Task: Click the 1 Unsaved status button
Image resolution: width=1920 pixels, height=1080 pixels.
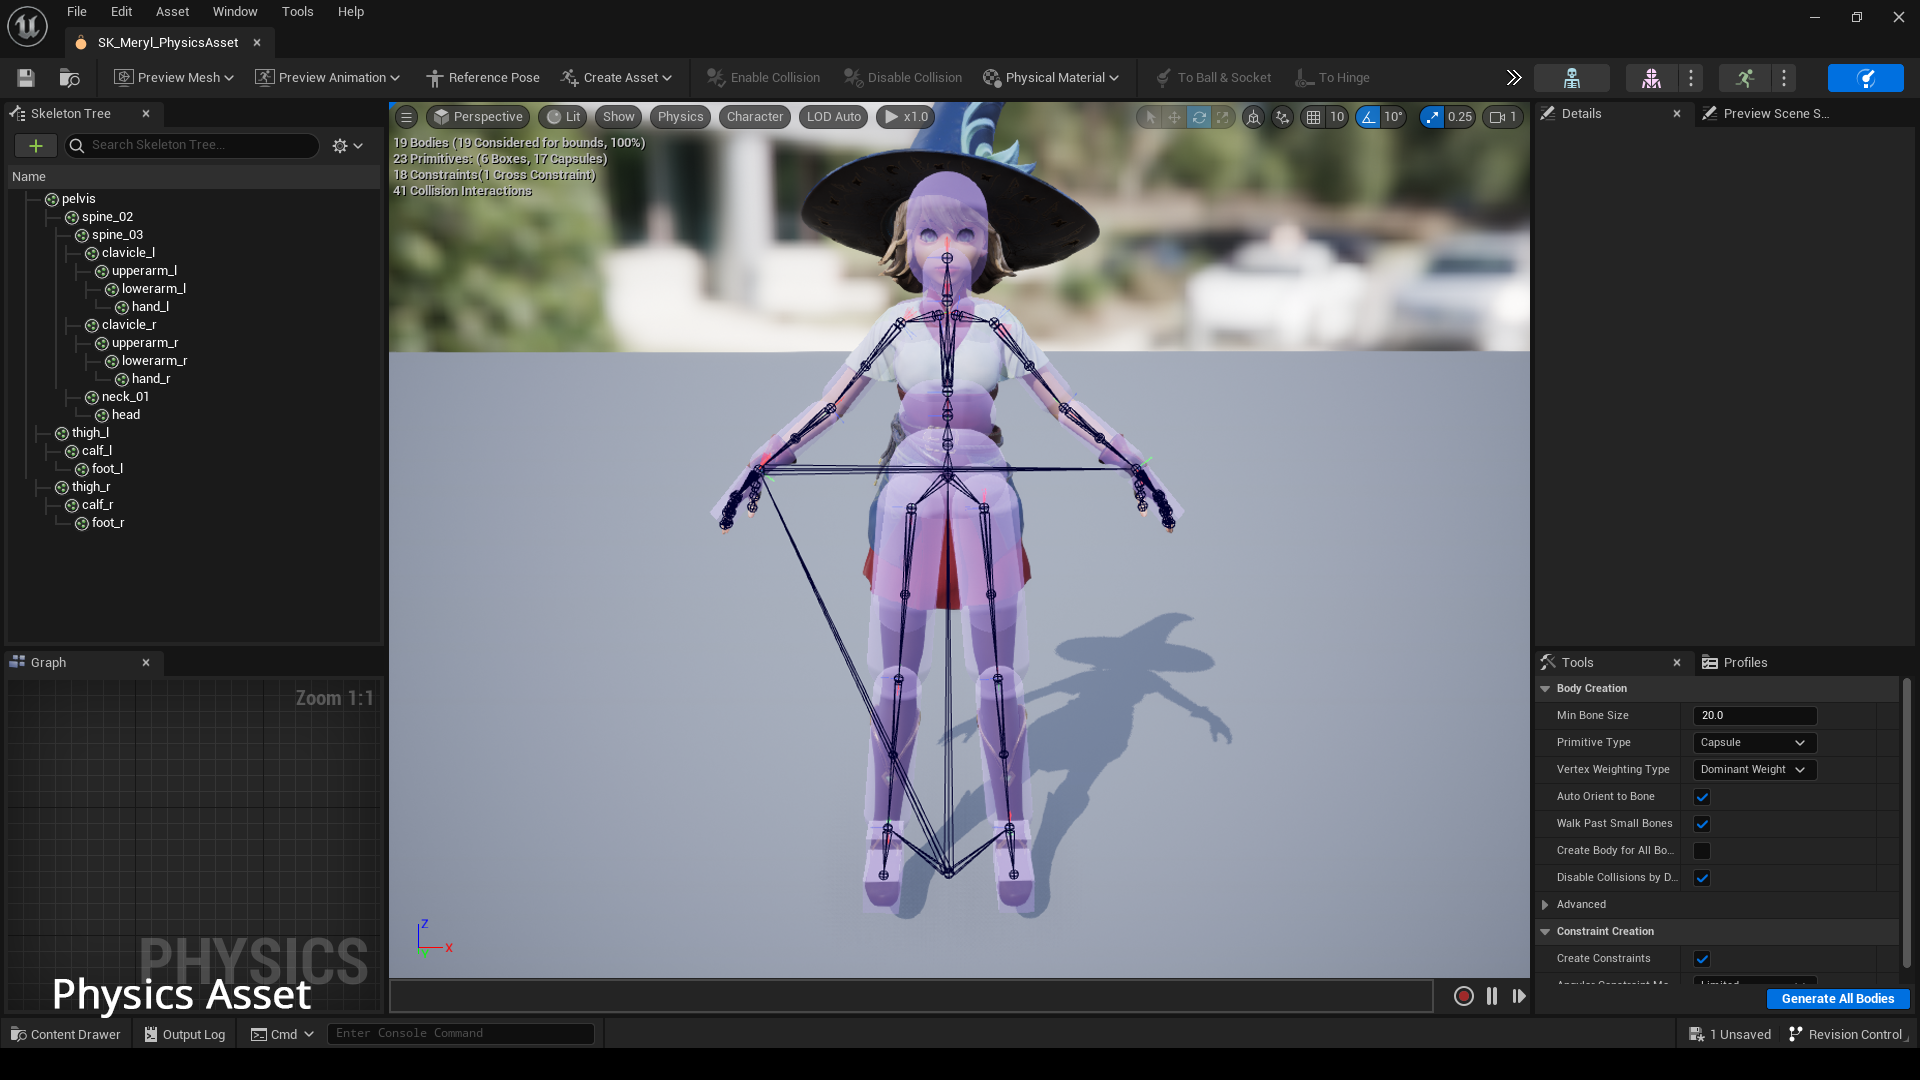Action: [1730, 1034]
